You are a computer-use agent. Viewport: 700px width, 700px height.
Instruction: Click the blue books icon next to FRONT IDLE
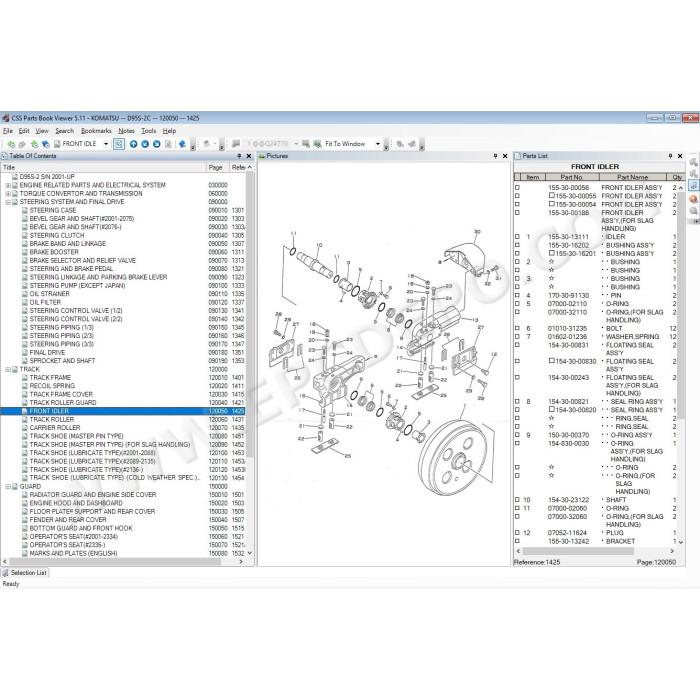(45, 144)
